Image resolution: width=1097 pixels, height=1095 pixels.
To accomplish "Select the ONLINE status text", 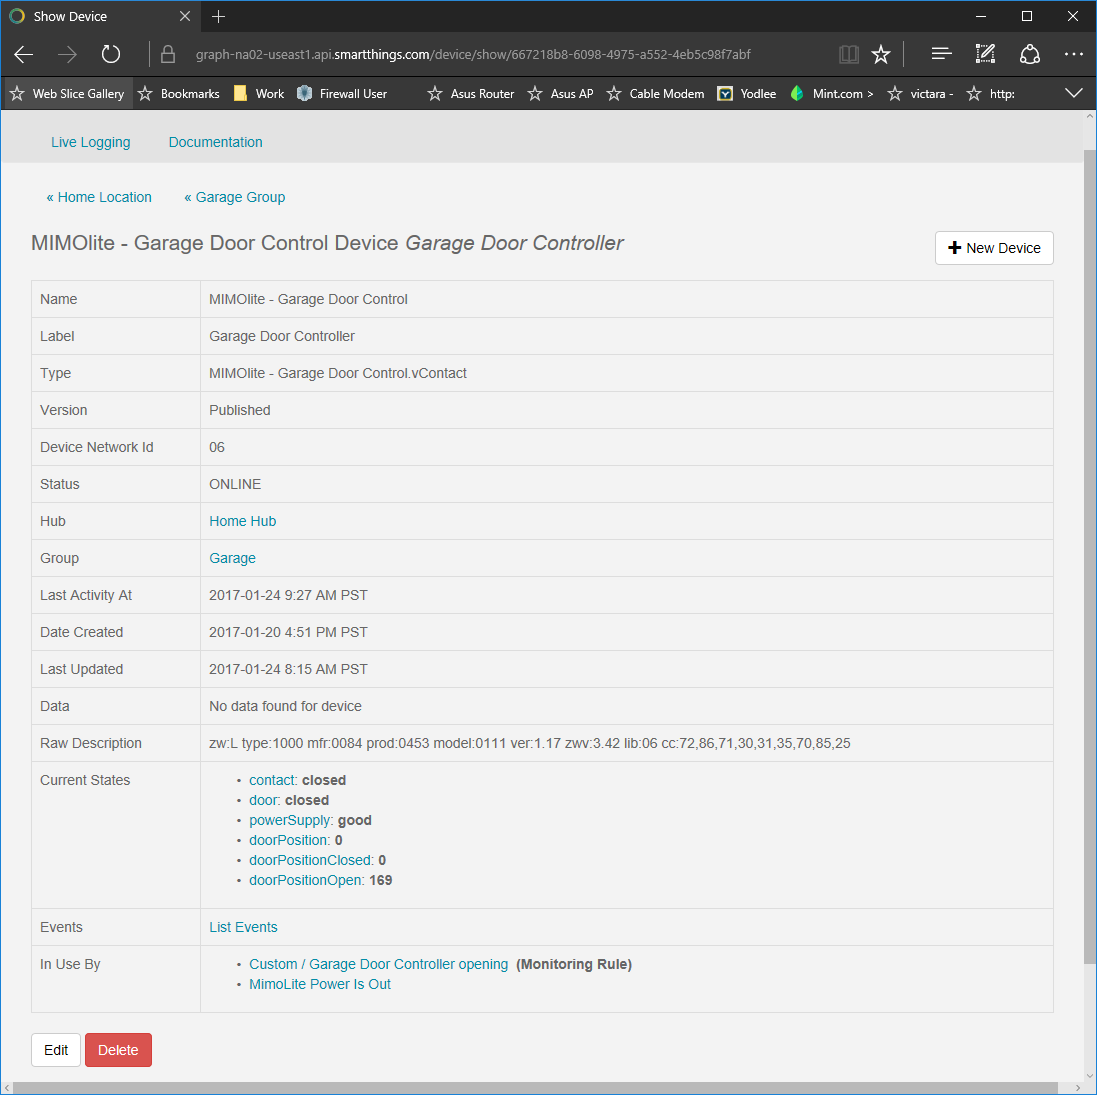I will click(235, 484).
